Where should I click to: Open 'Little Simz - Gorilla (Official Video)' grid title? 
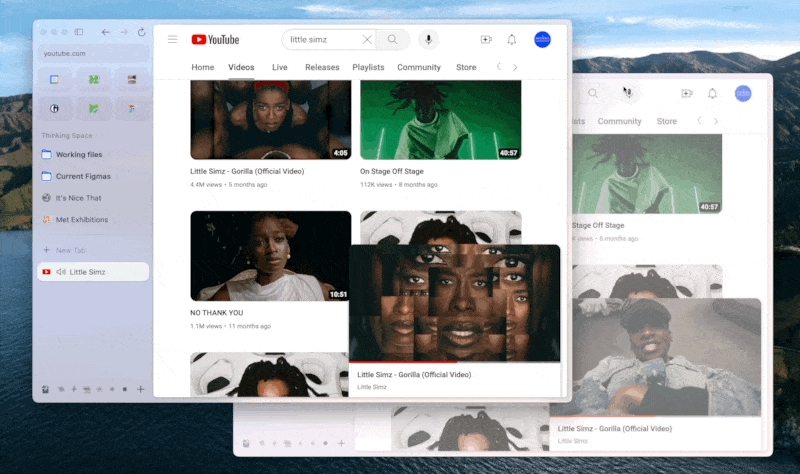247,171
